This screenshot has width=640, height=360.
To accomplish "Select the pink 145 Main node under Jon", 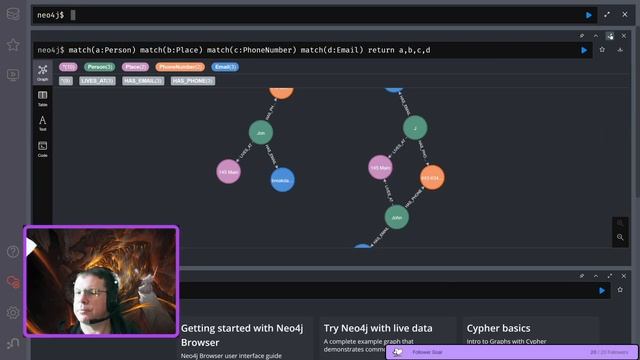I will click(x=229, y=172).
